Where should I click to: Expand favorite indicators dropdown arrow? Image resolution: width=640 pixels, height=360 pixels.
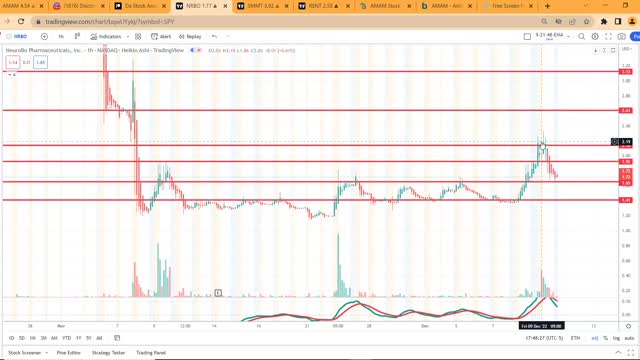(128, 36)
